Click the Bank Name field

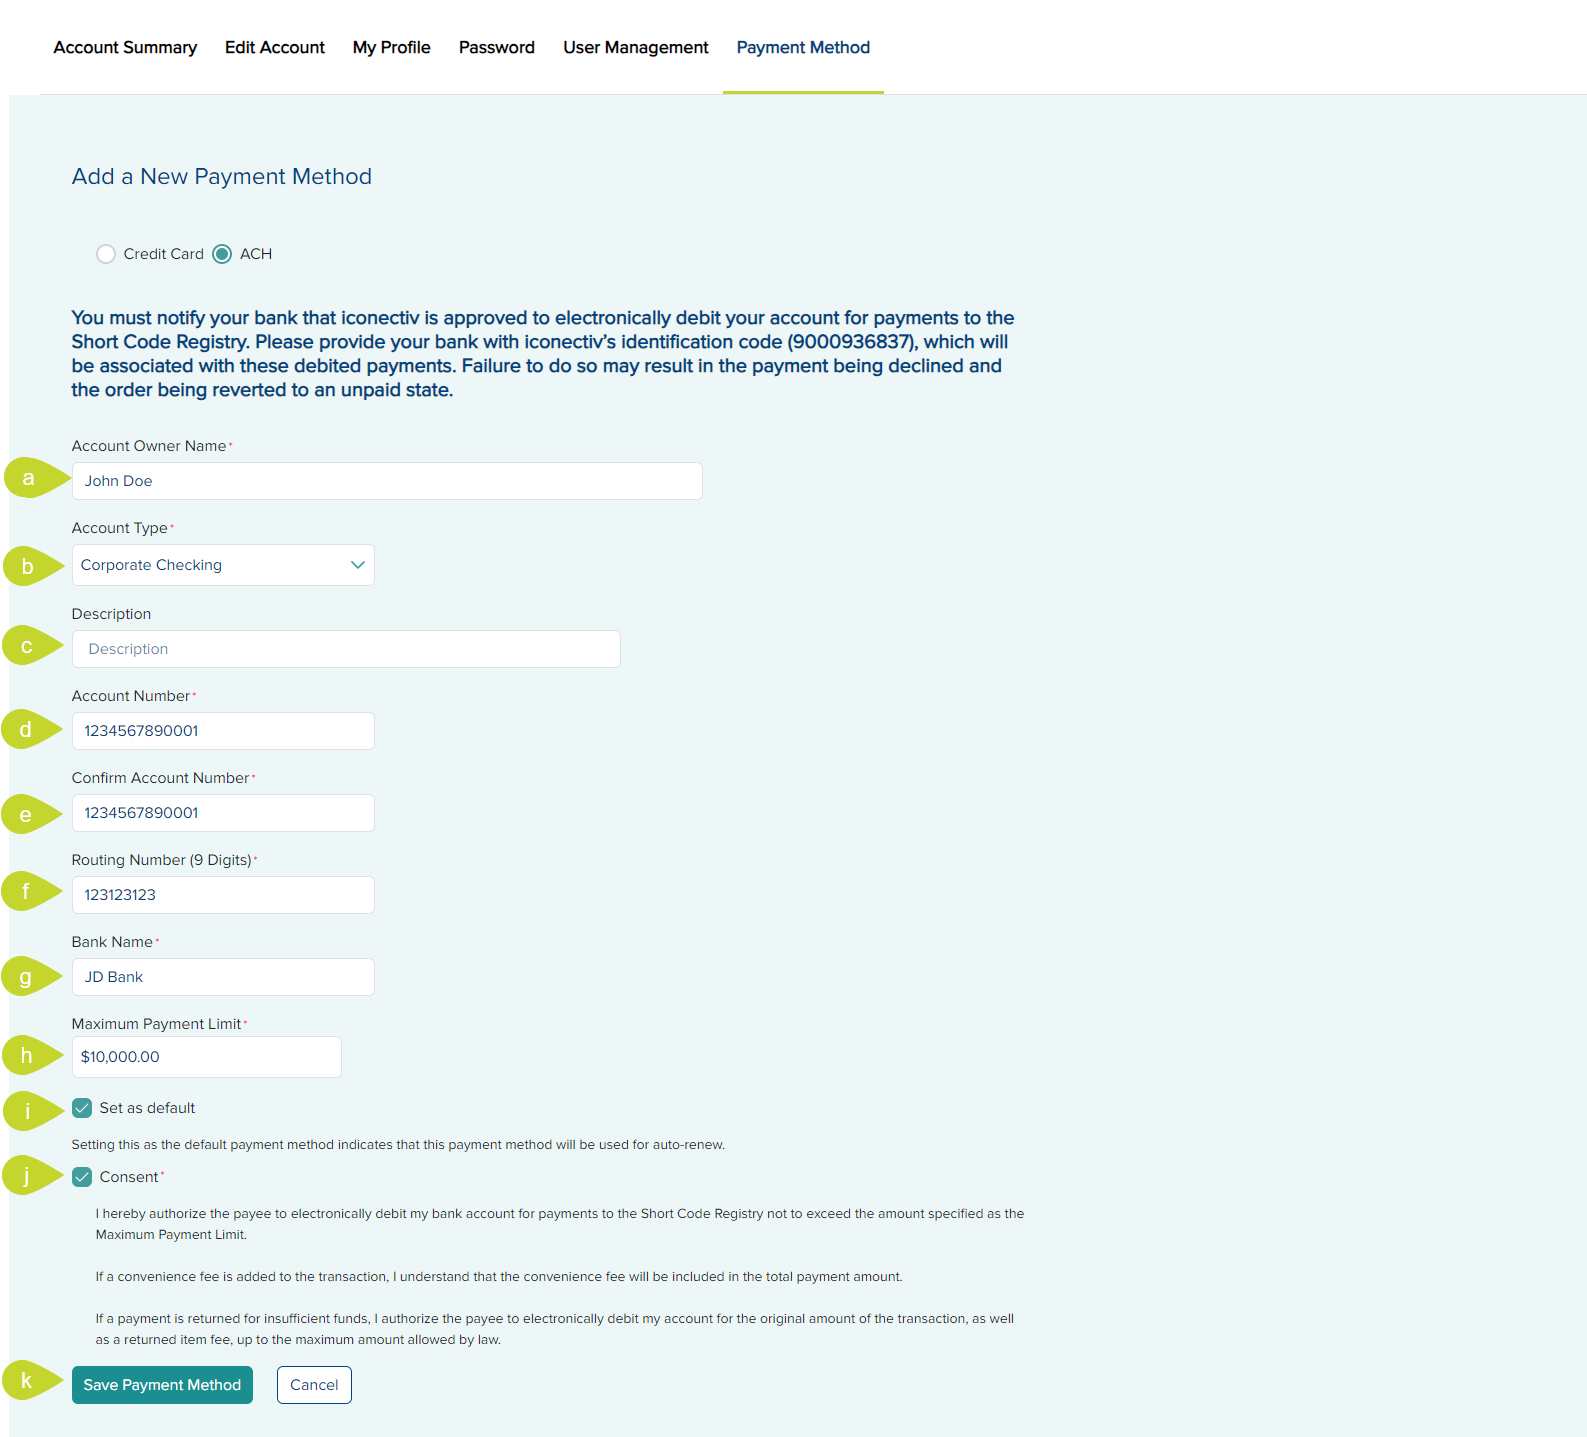pos(223,977)
